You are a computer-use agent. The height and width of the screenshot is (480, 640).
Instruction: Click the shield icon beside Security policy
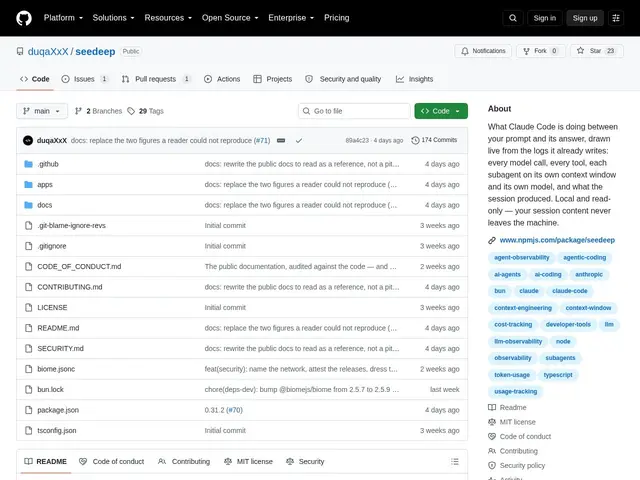492,465
